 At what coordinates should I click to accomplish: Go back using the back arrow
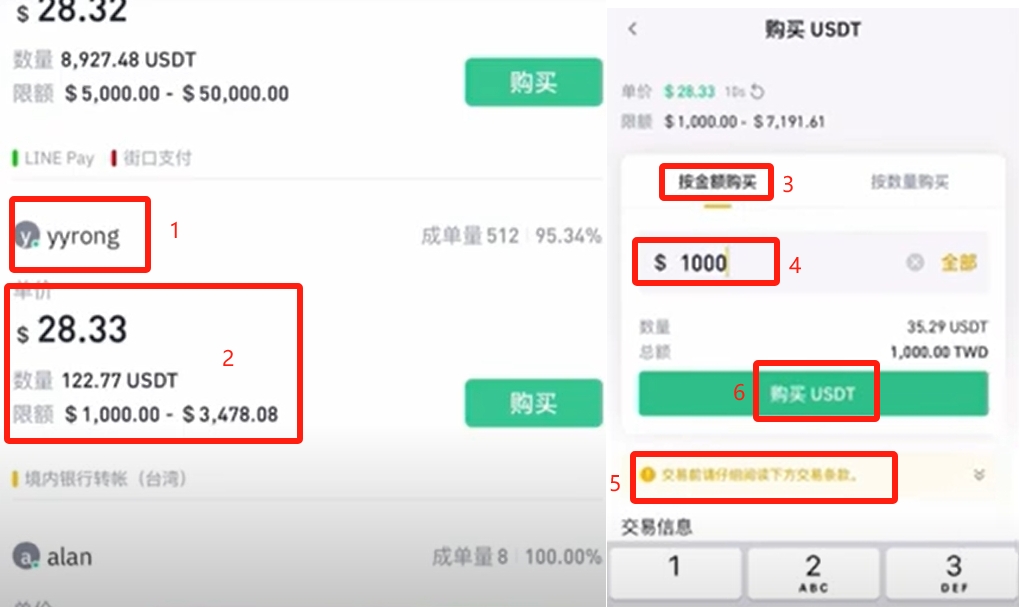pos(632,29)
